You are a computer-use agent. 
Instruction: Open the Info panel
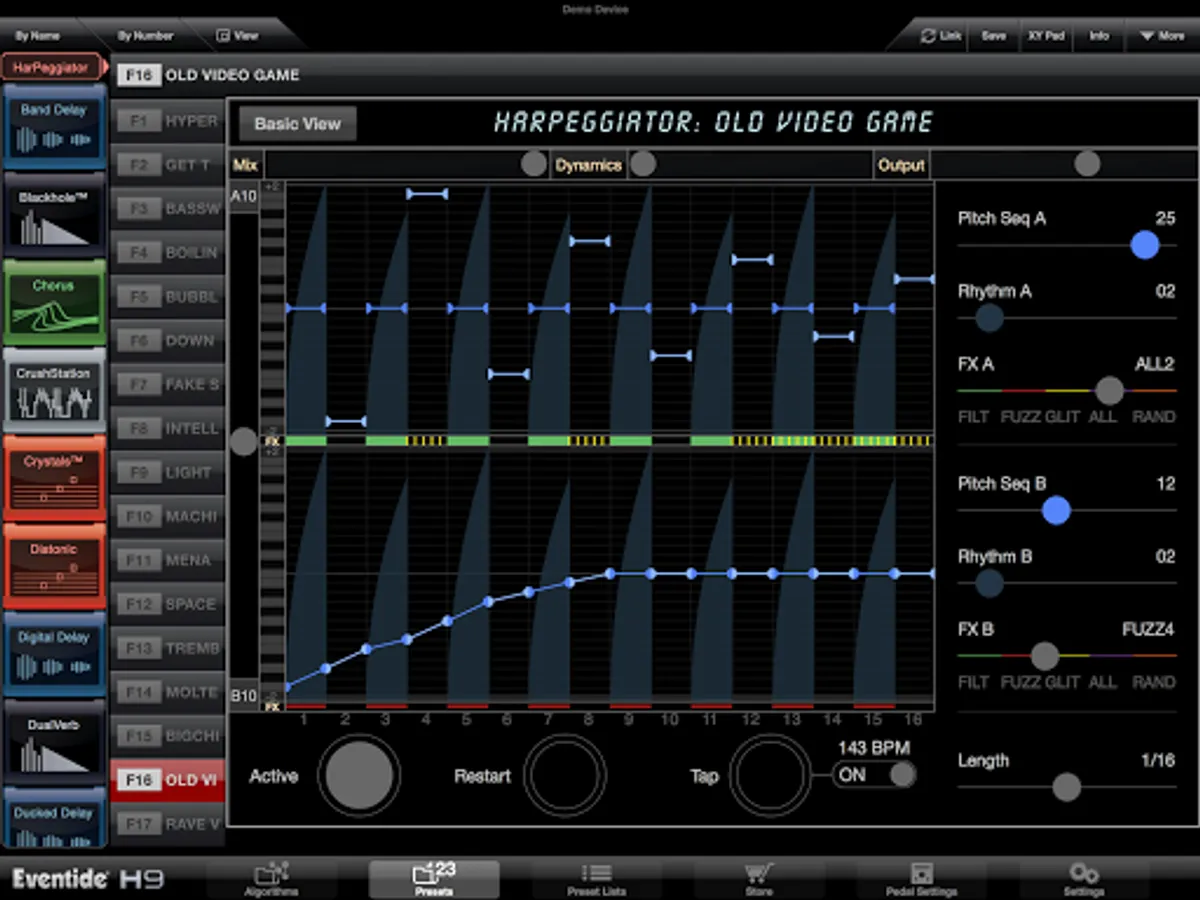[1099, 36]
